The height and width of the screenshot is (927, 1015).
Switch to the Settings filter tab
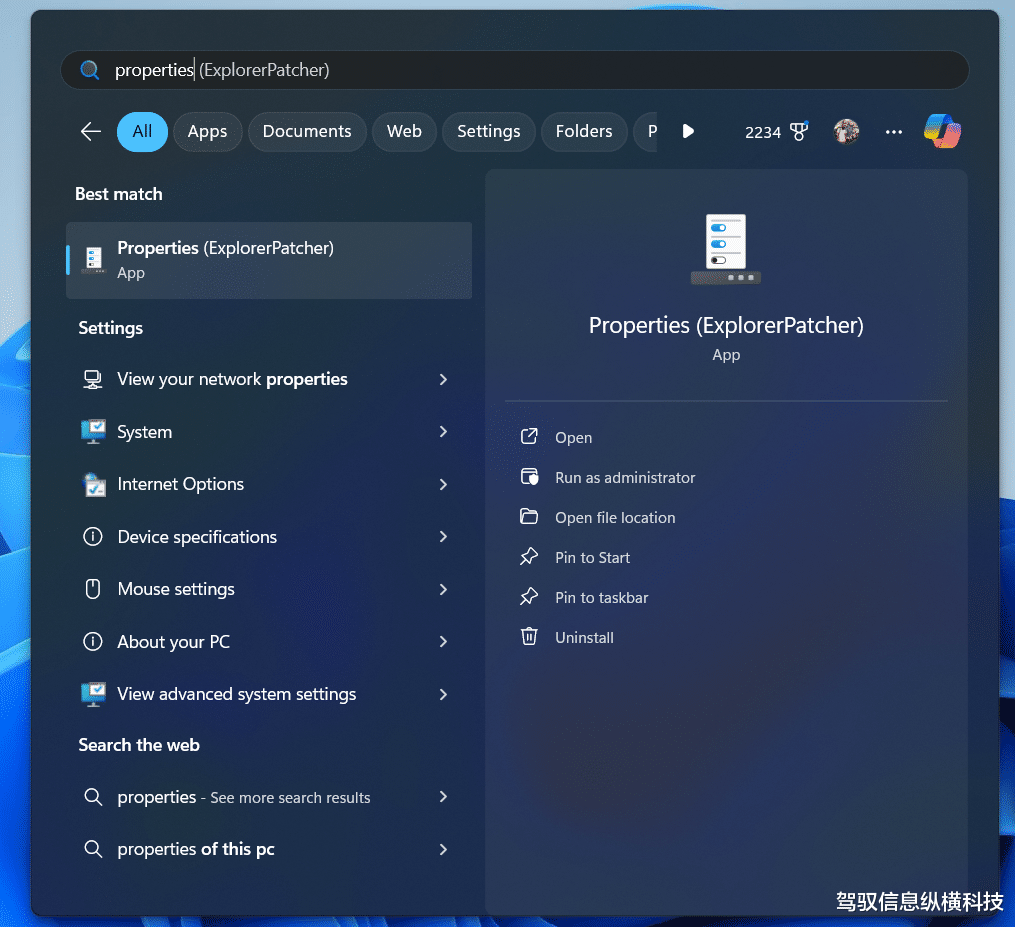pos(489,132)
